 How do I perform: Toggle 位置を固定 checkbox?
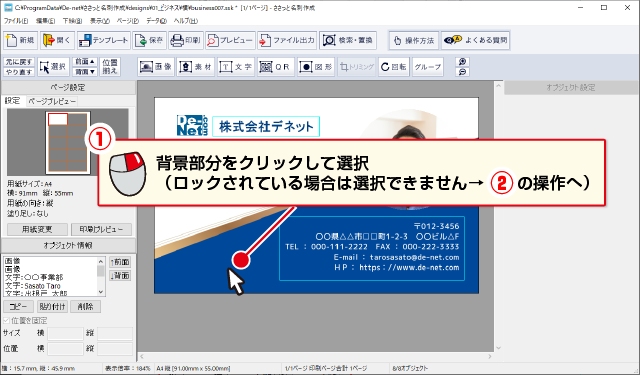(x=7, y=321)
